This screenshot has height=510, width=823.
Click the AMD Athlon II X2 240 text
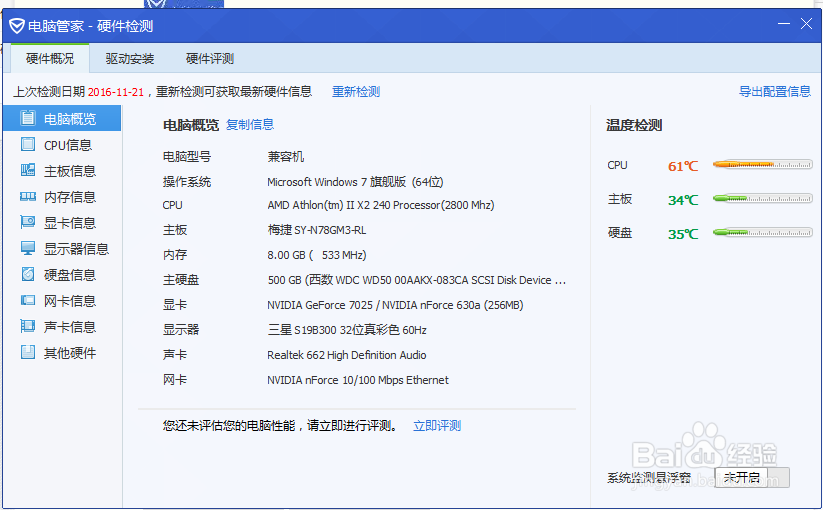381,205
